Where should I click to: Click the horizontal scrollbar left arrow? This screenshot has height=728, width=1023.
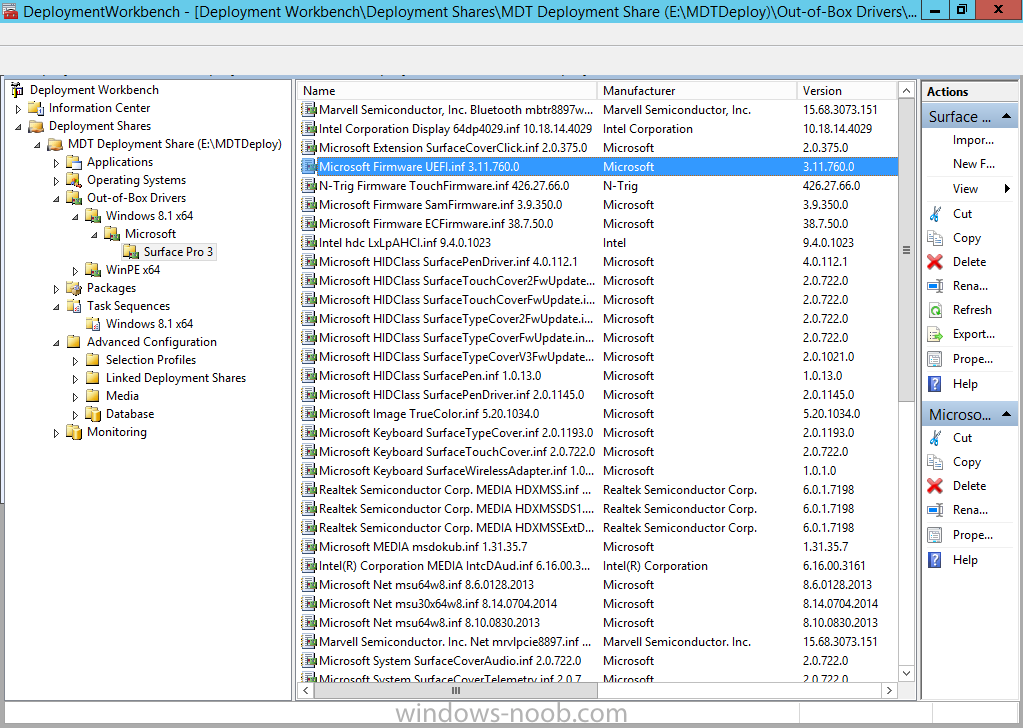pos(307,690)
